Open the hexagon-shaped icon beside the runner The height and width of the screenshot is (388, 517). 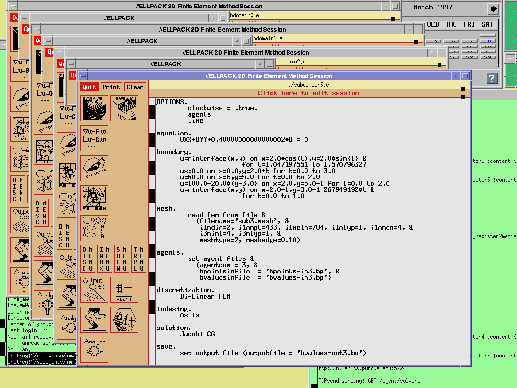124,320
